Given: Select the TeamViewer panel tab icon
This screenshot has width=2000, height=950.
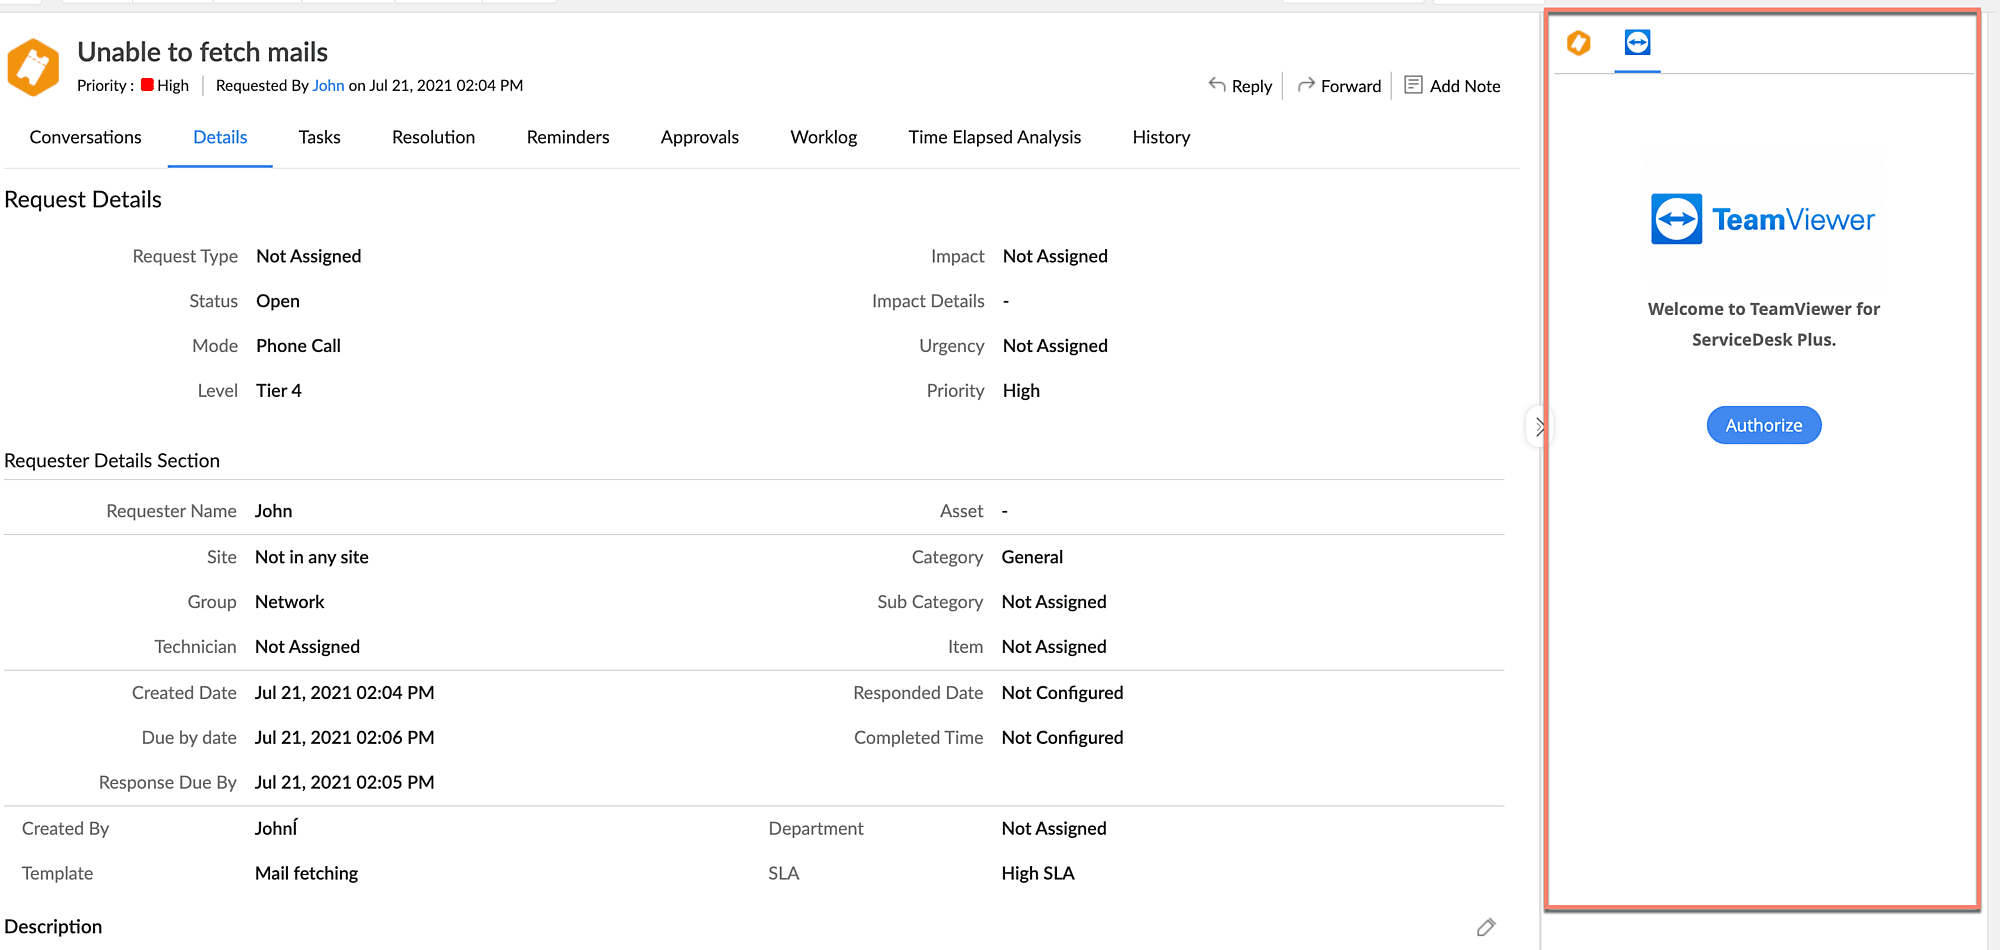Looking at the screenshot, I should click(1637, 43).
